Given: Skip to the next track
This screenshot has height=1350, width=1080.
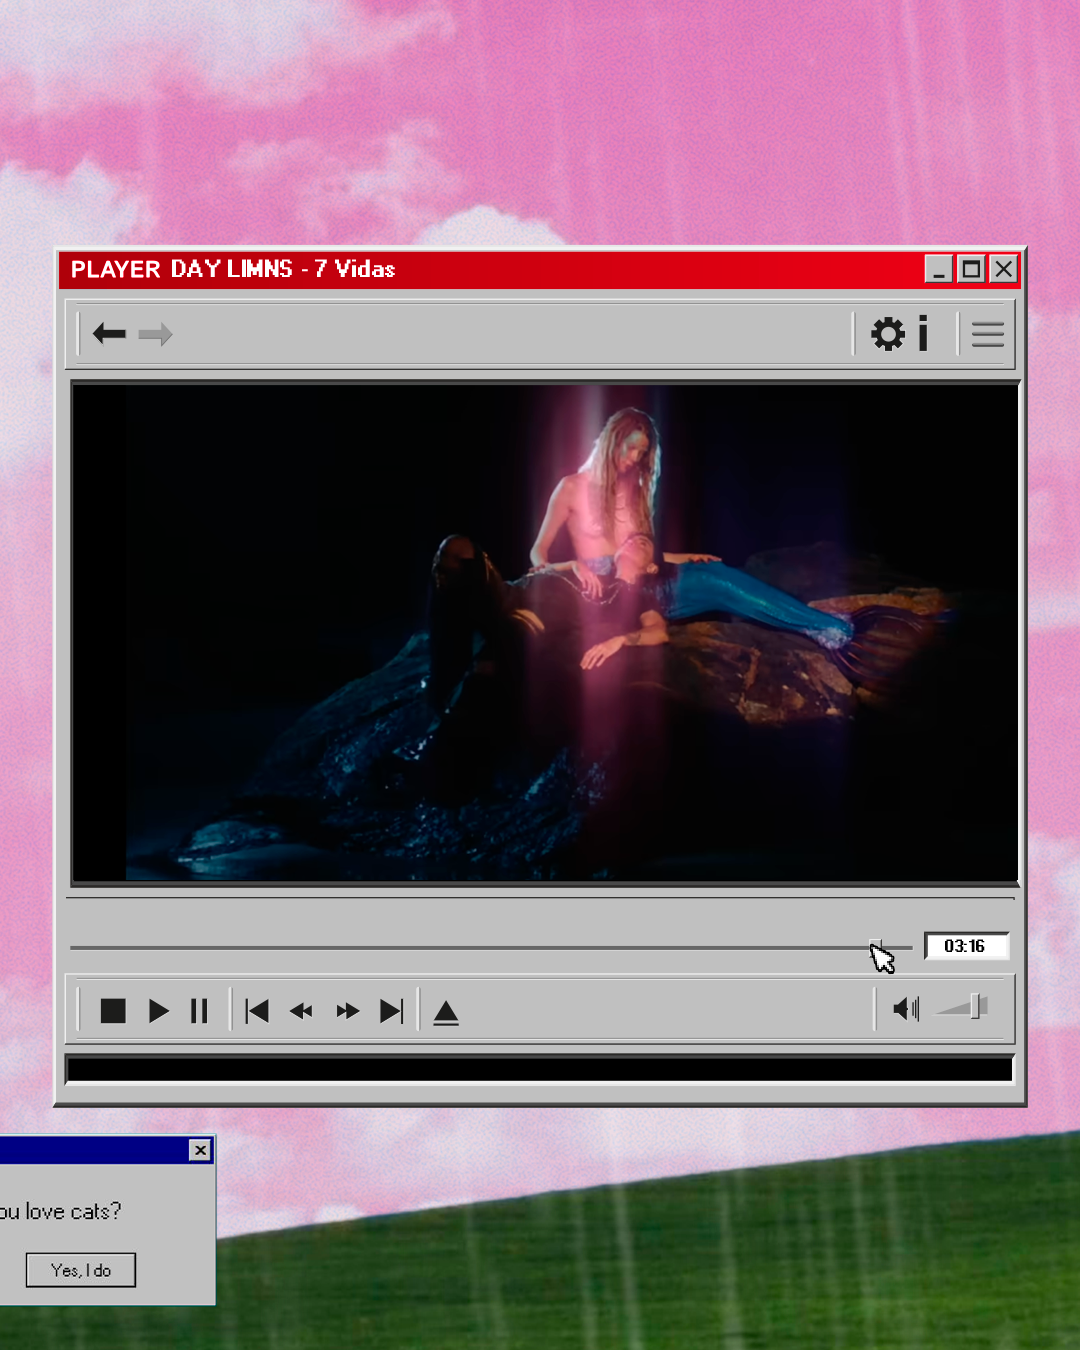Looking at the screenshot, I should click(x=391, y=1011).
